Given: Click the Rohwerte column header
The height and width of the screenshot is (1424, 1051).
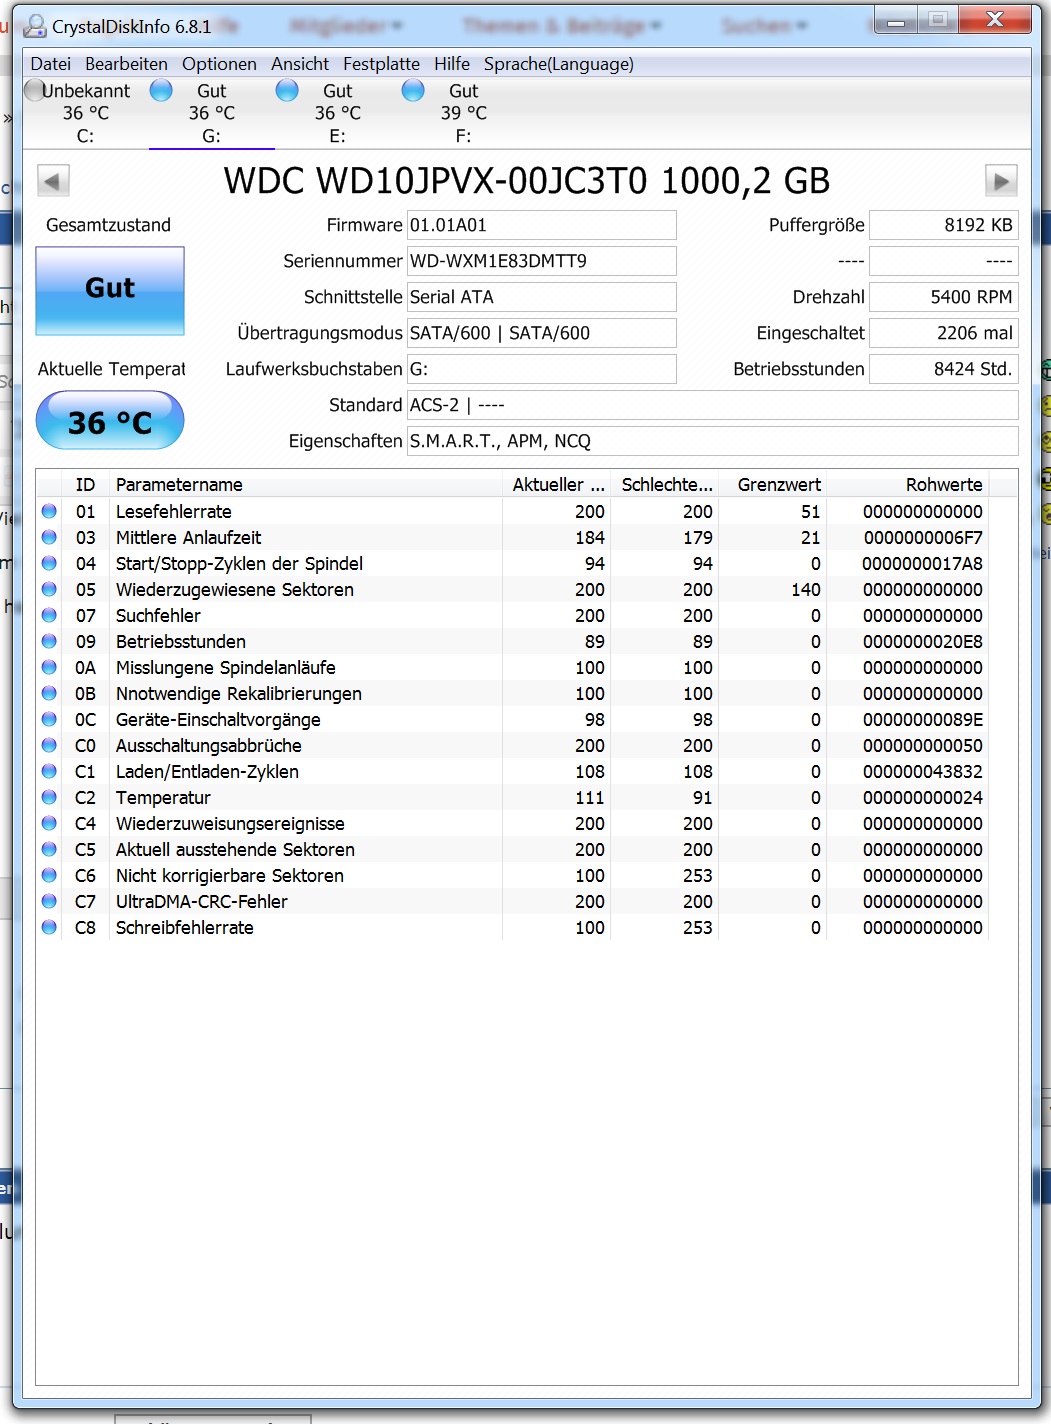Looking at the screenshot, I should pos(907,484).
